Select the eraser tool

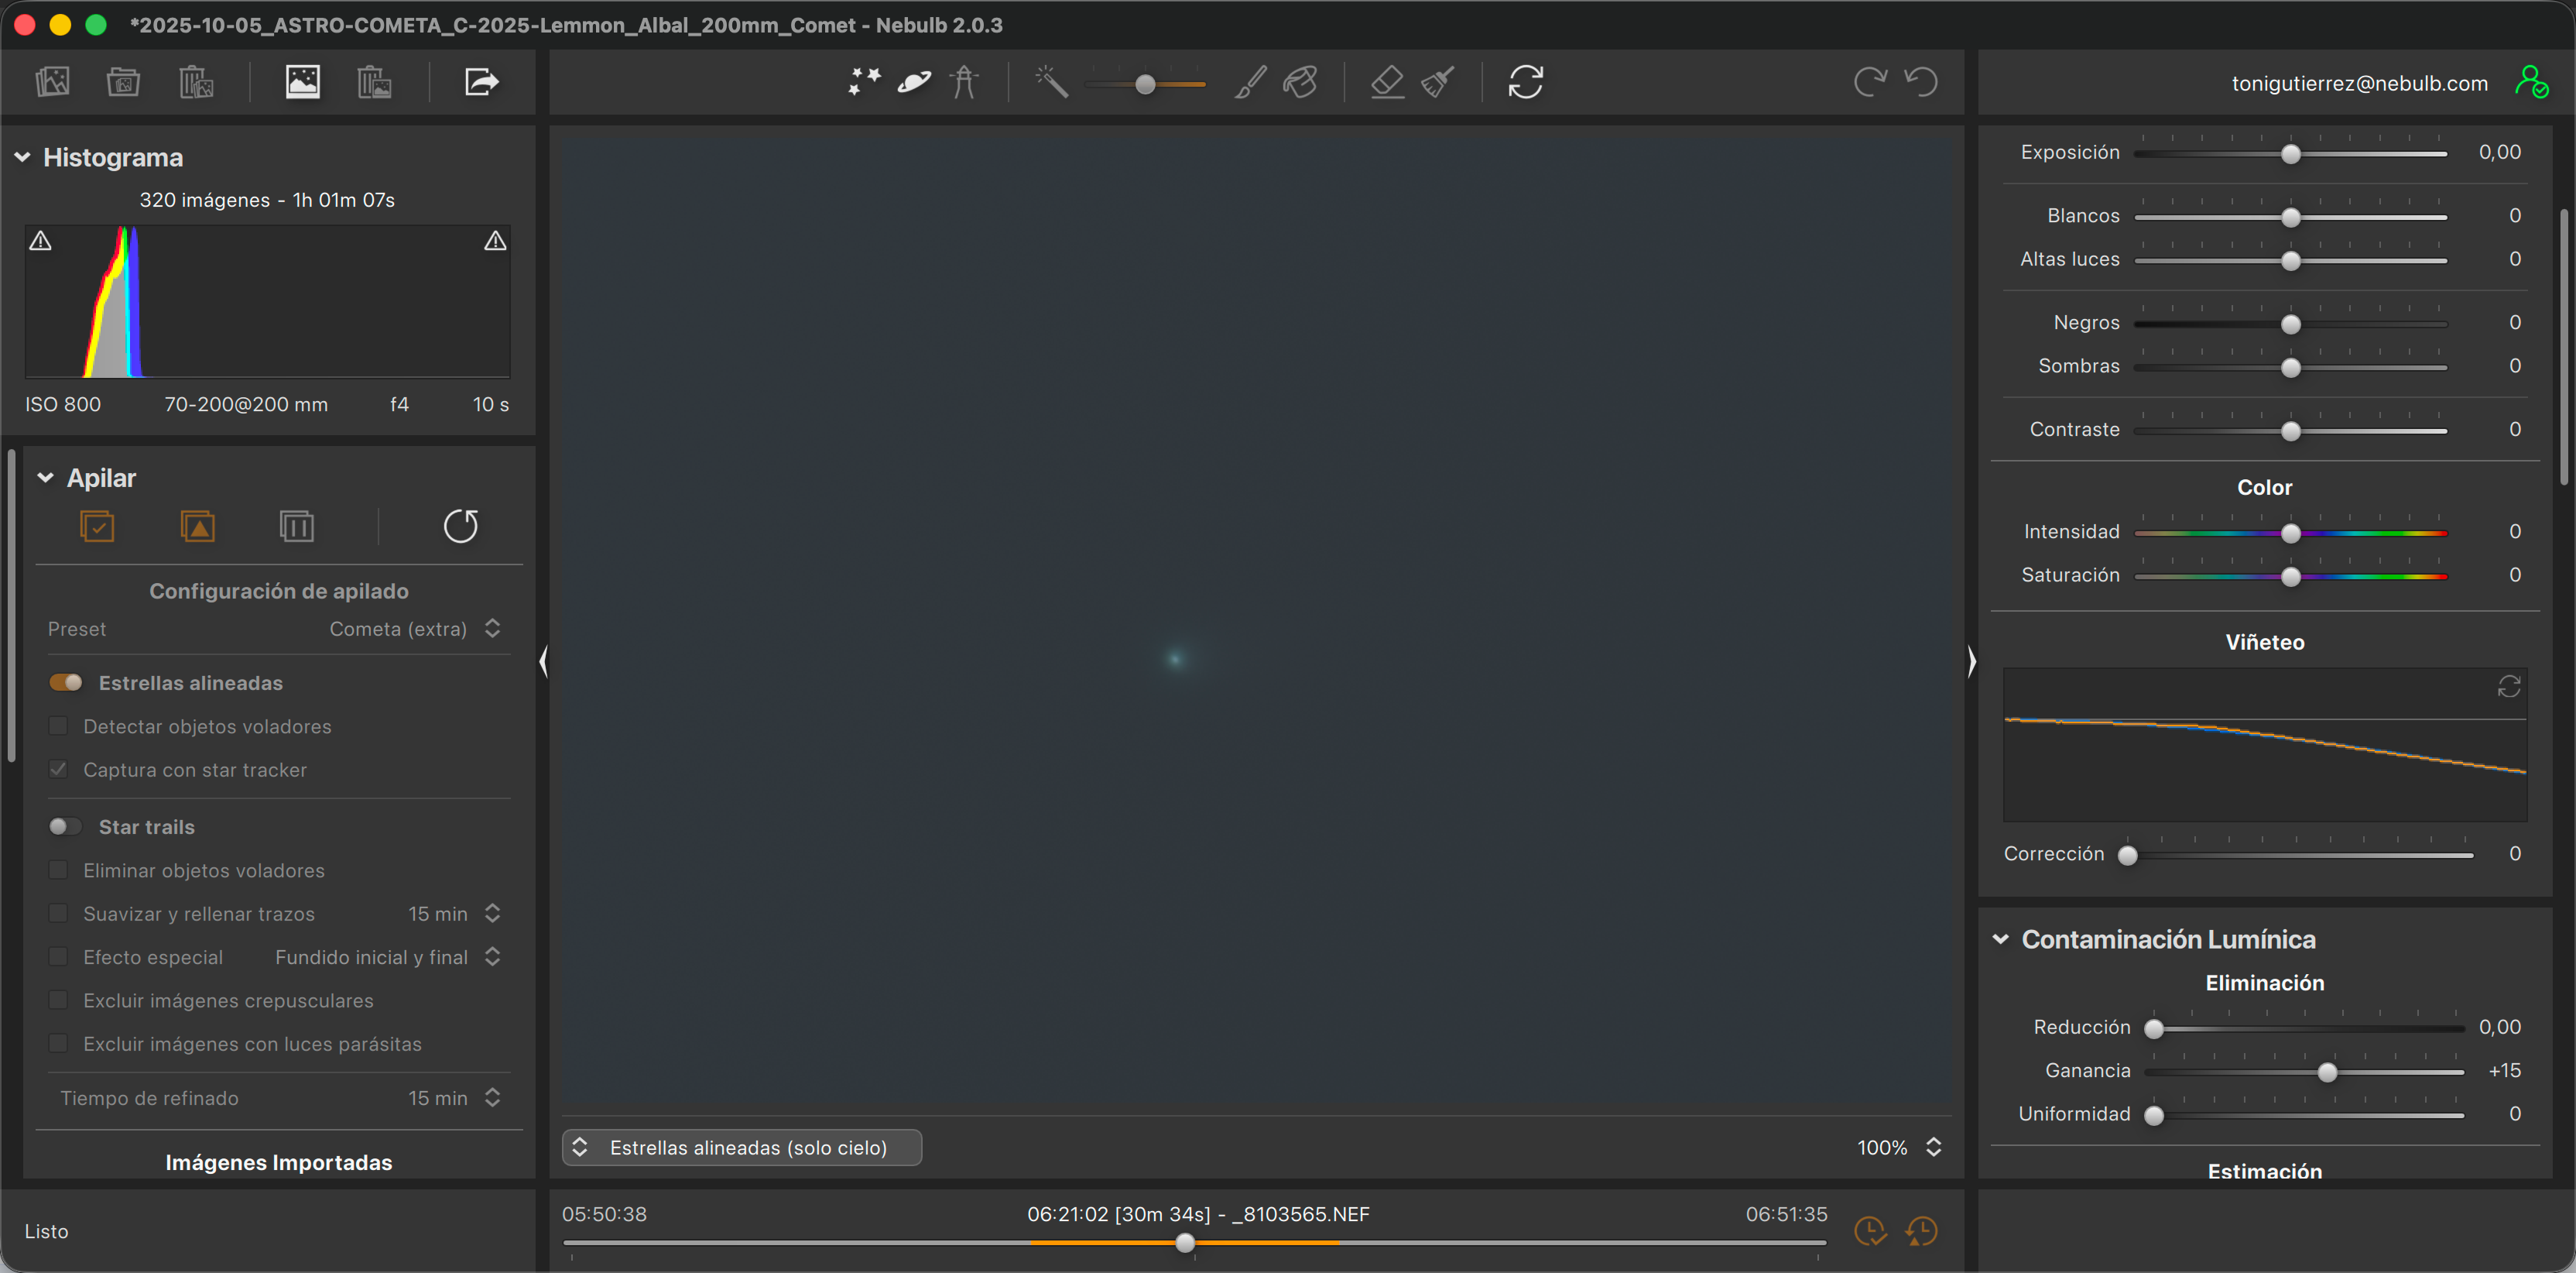(1387, 81)
